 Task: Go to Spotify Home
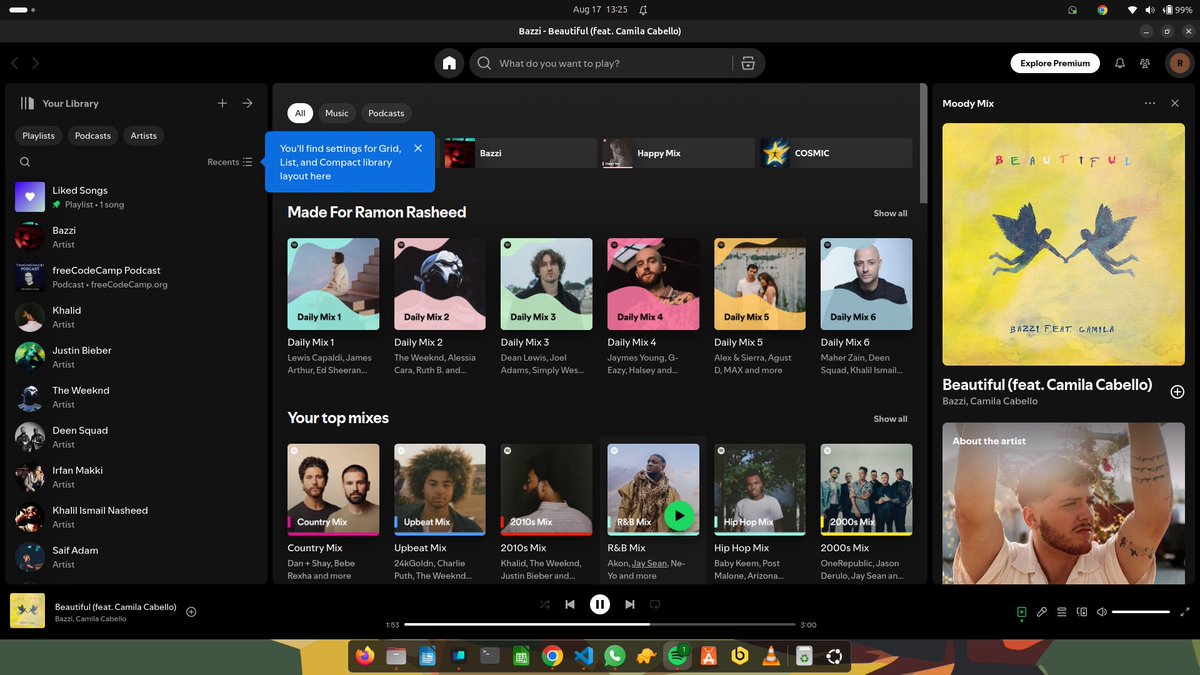tap(449, 63)
